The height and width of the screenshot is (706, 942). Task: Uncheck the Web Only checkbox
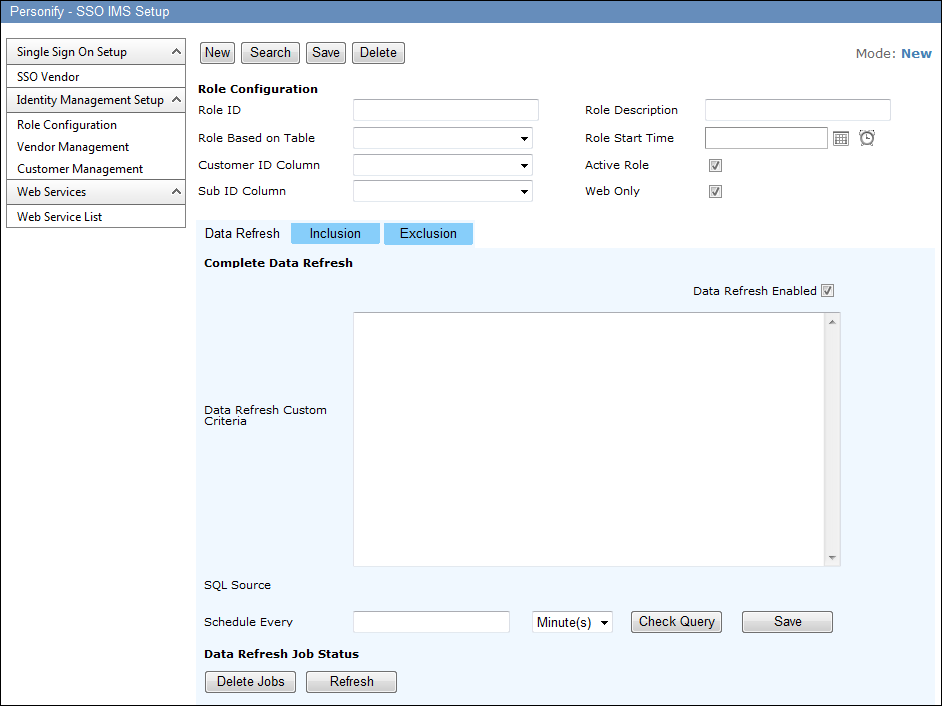(715, 192)
